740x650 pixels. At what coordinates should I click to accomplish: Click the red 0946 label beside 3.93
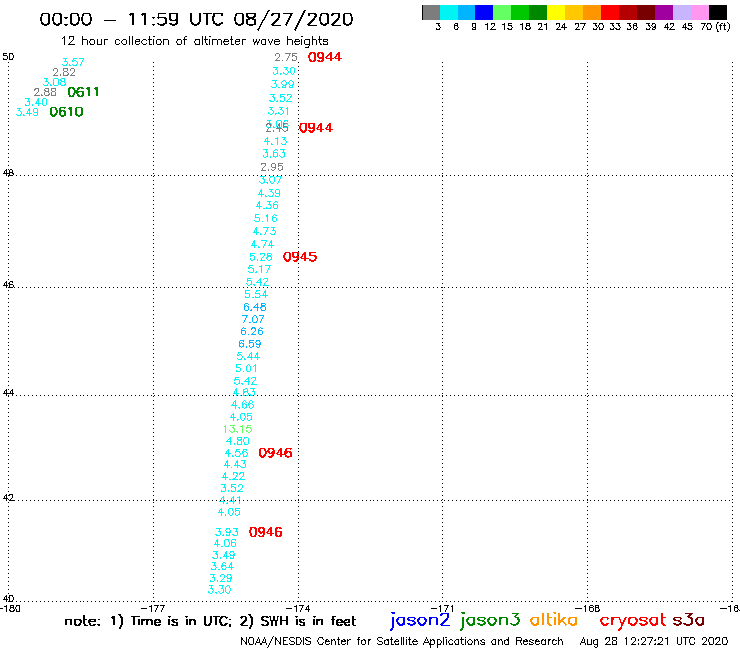[266, 532]
